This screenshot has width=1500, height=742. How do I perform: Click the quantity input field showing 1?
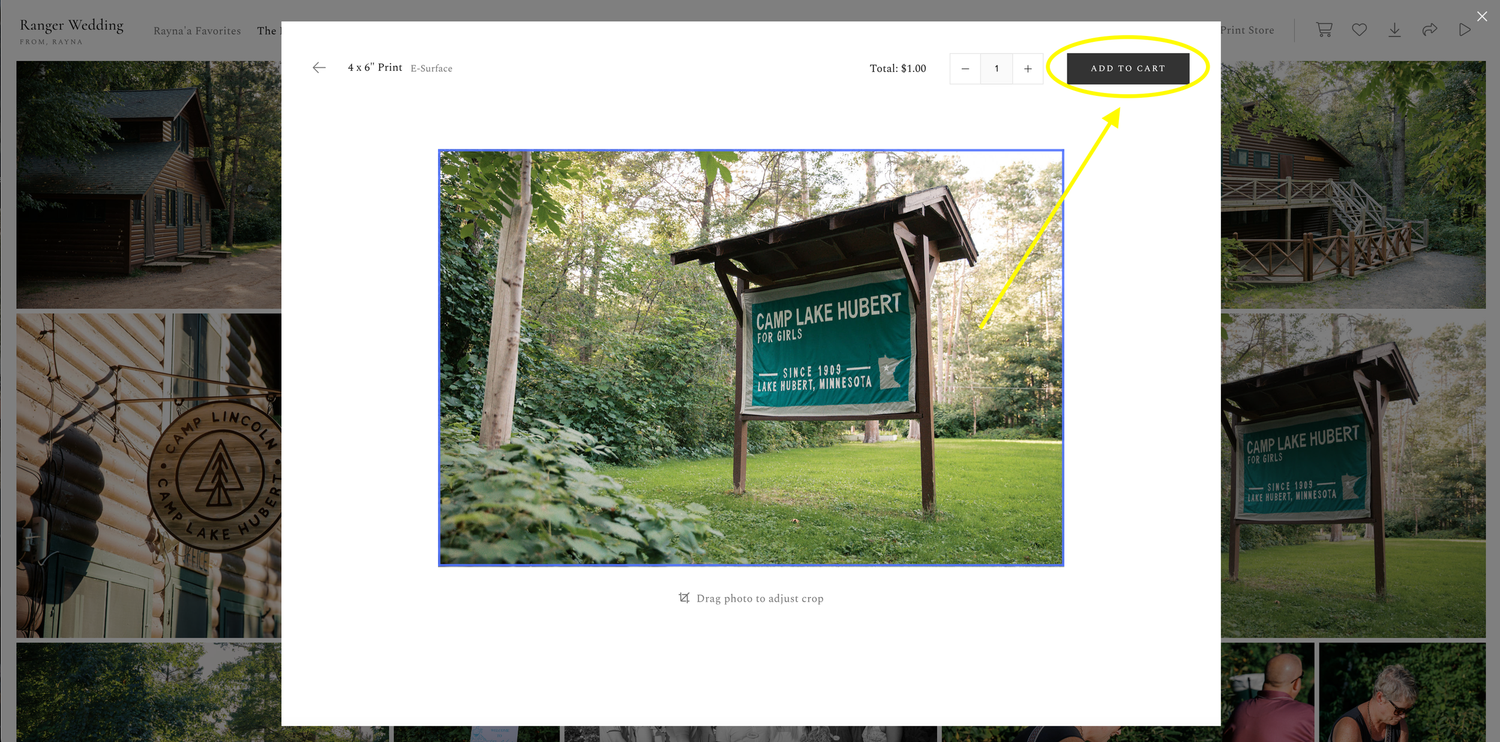click(996, 69)
